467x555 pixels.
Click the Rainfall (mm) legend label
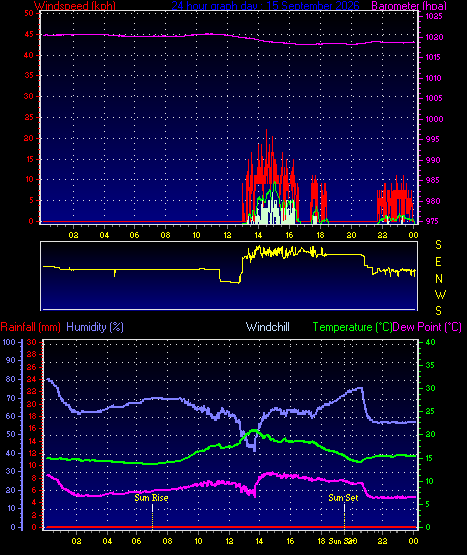tap(30, 327)
